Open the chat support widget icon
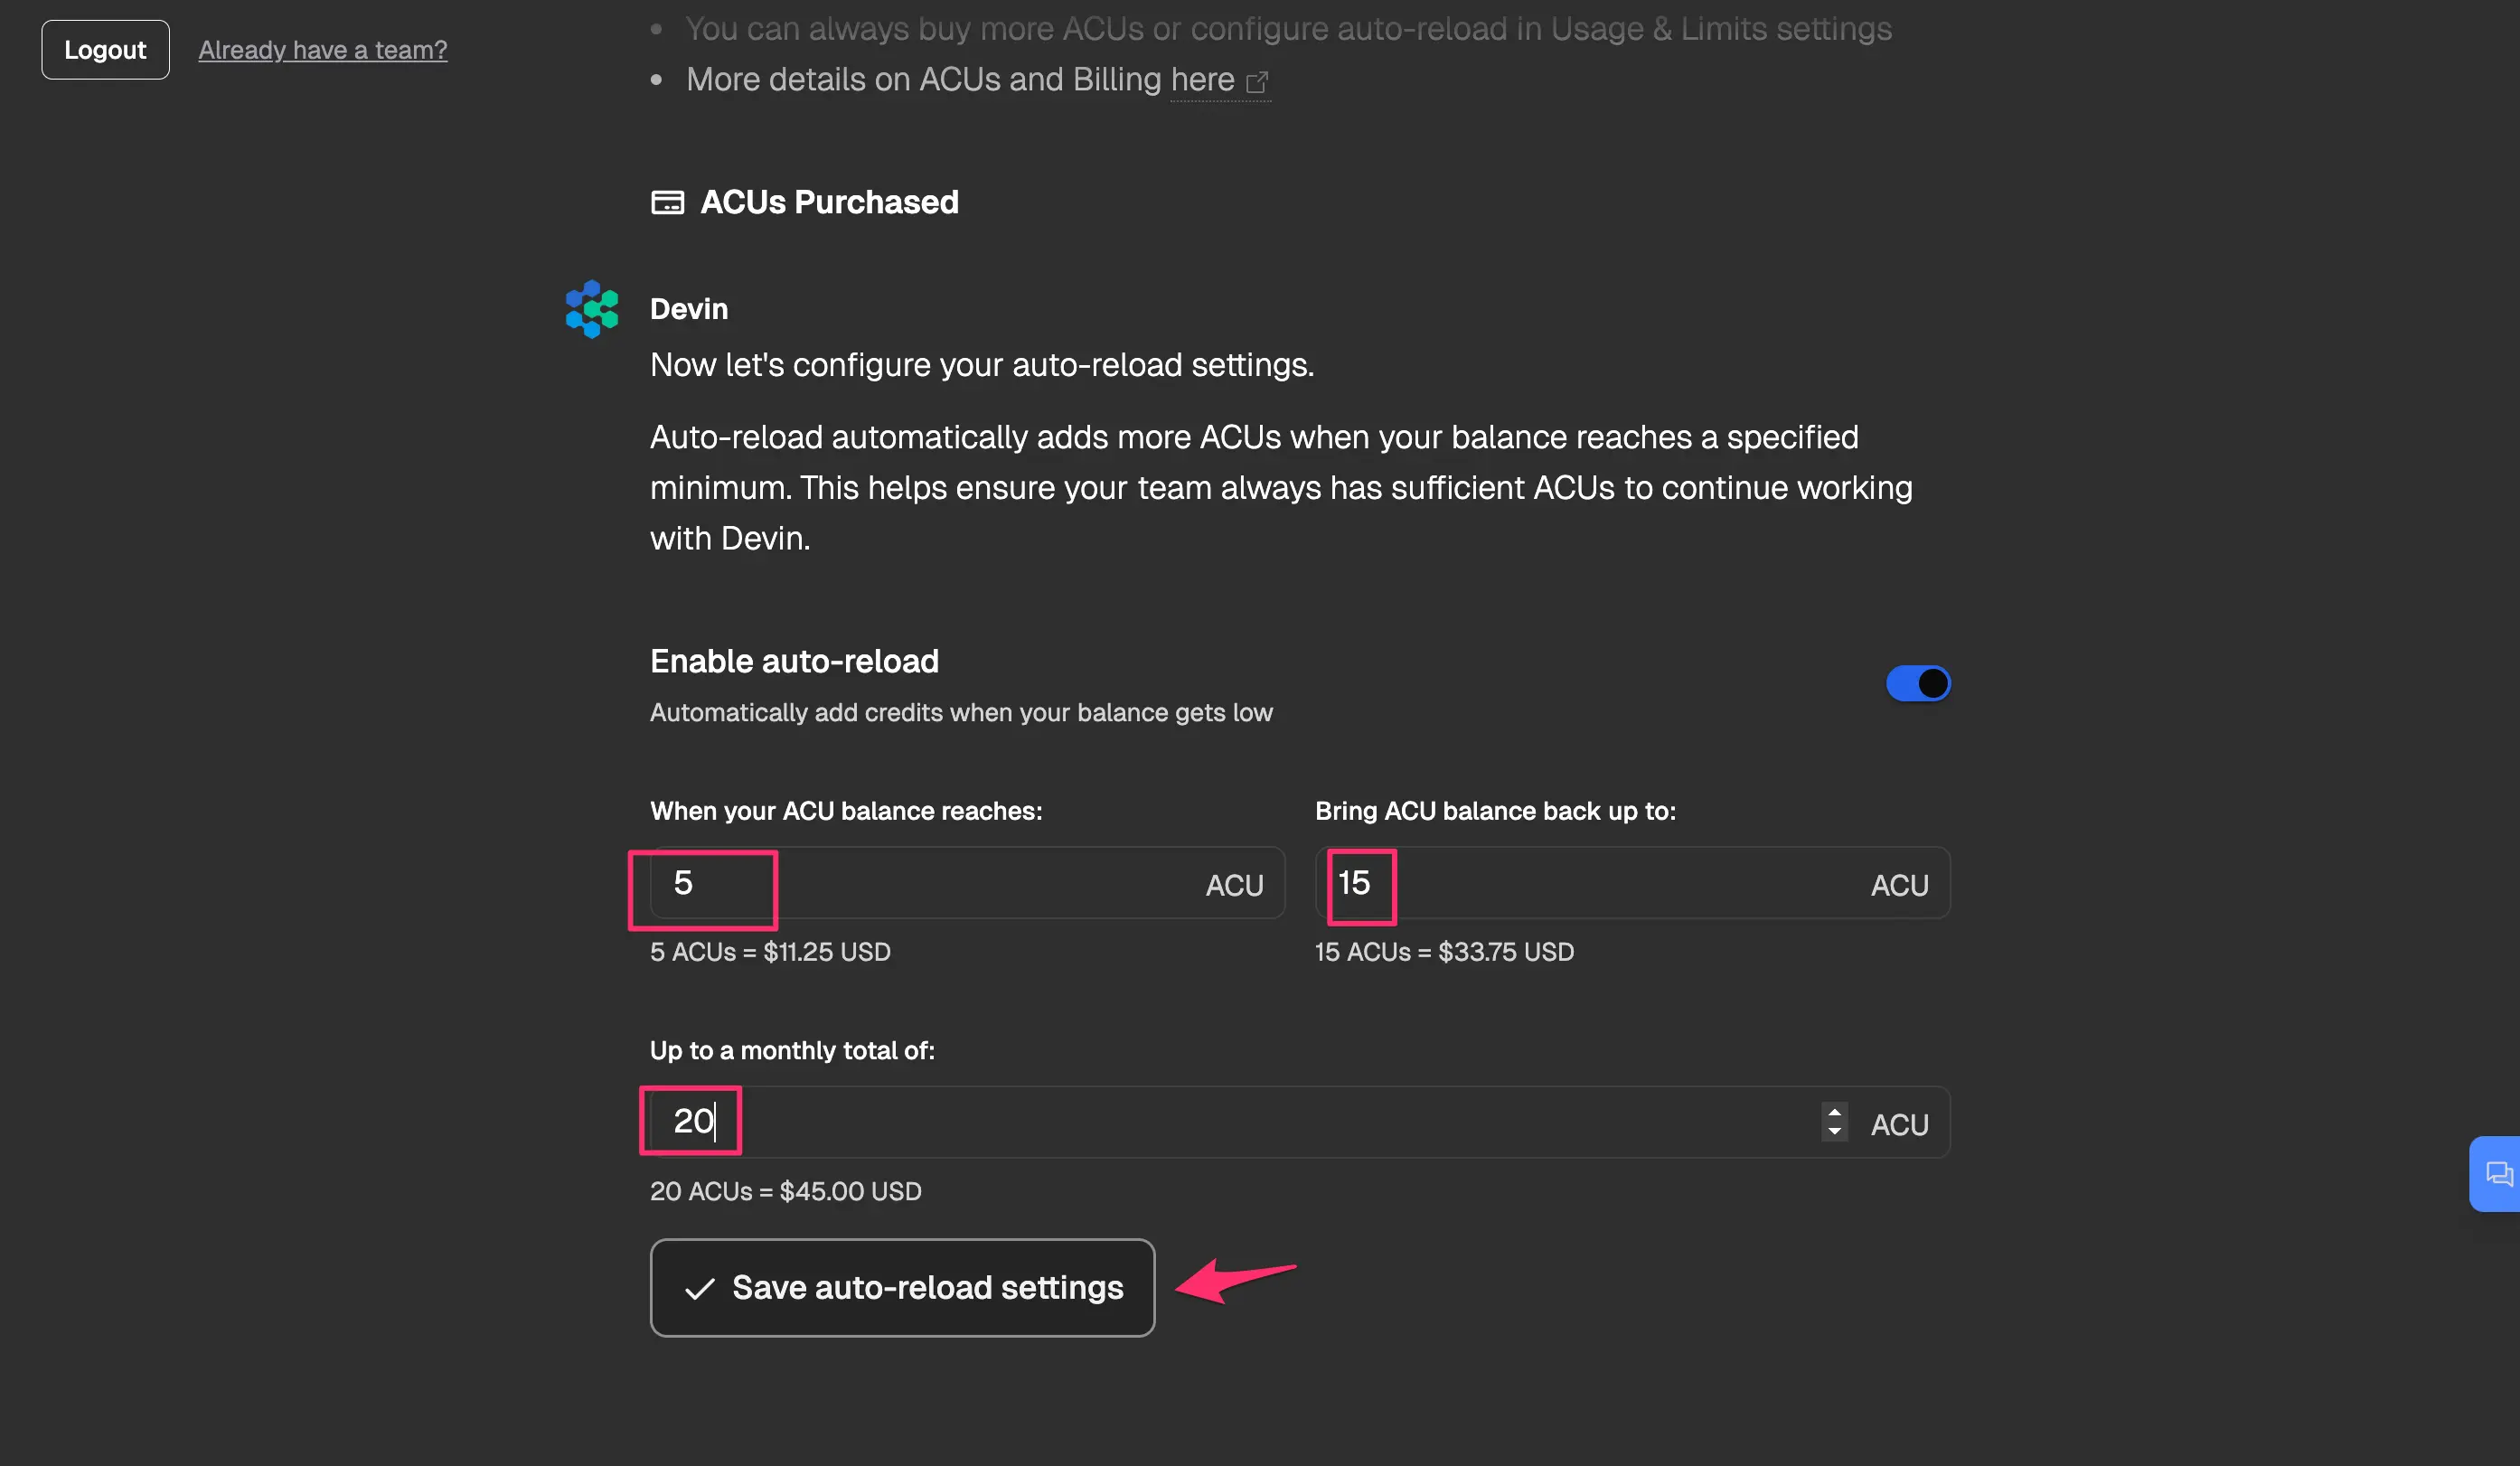The image size is (2520, 1466). point(2498,1174)
